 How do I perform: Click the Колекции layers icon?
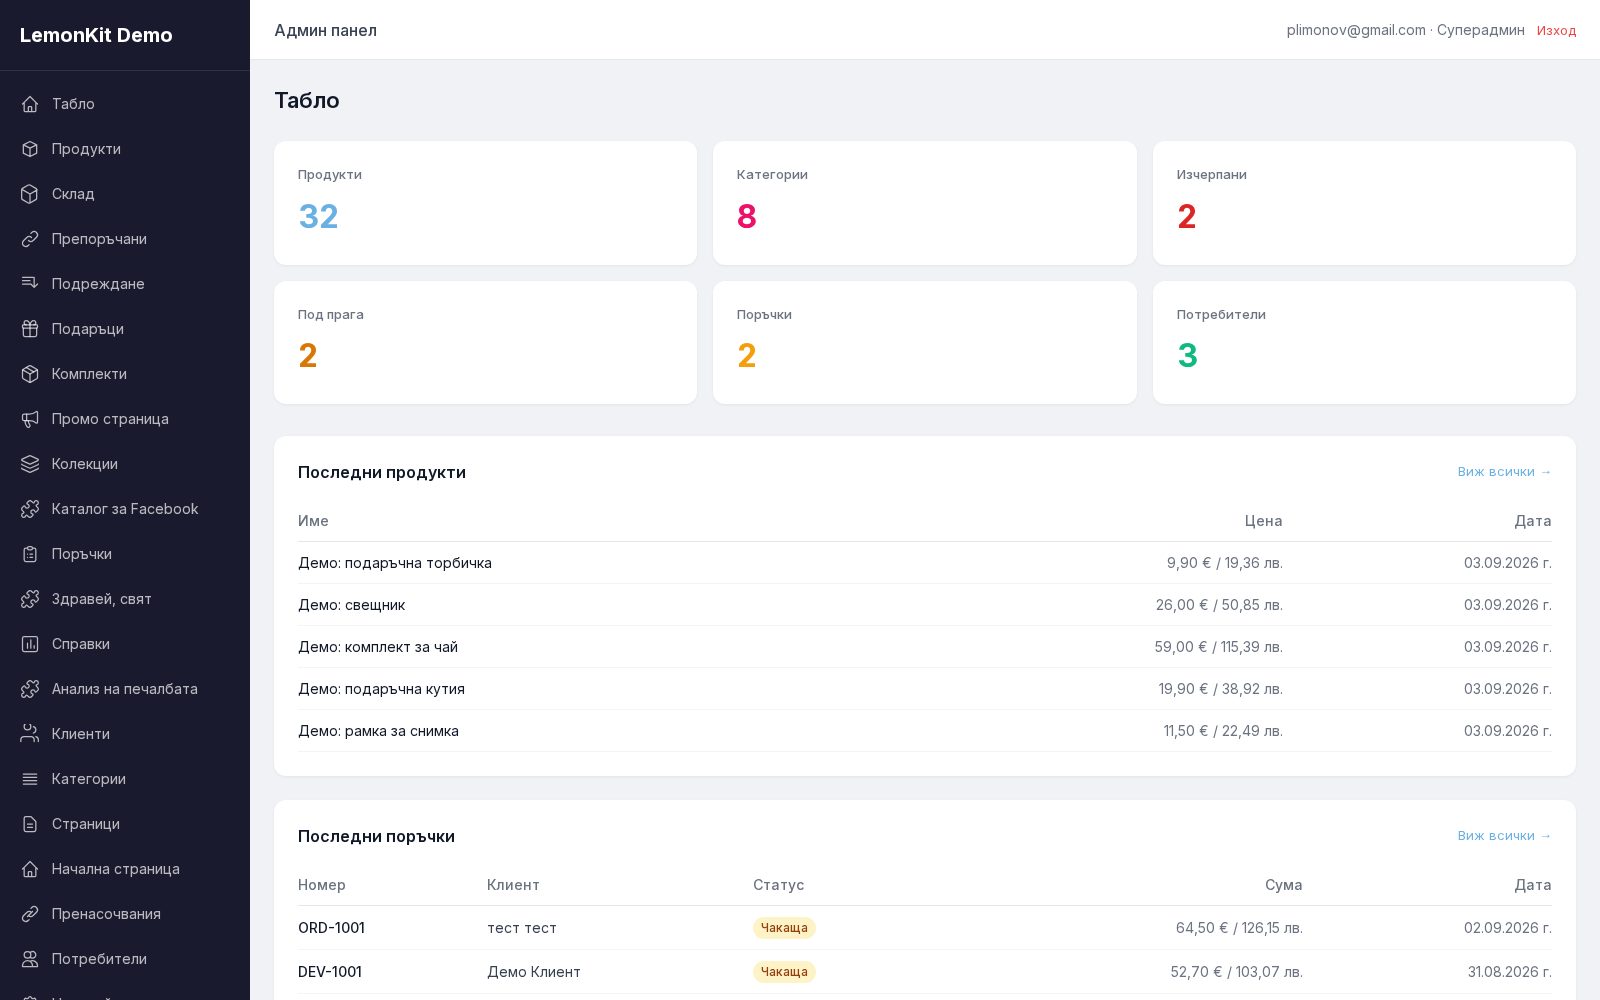tap(30, 464)
